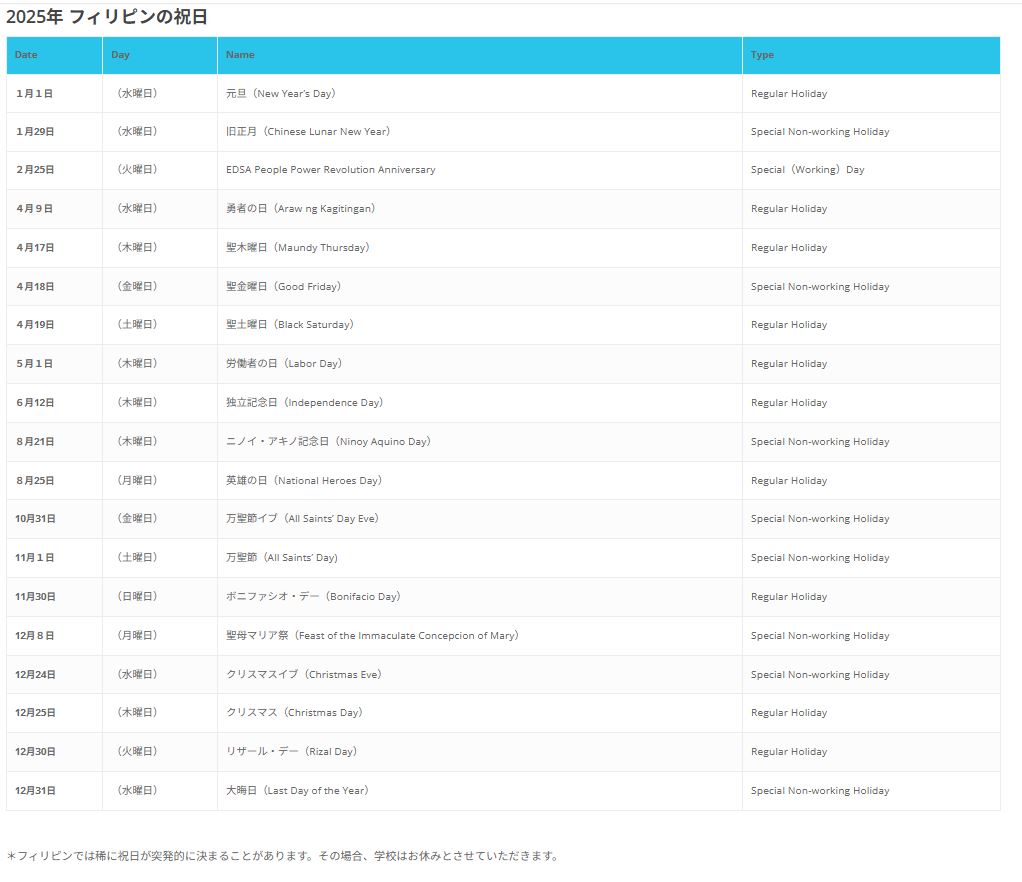Click the holiday name クリスマス (Christmas Day)
This screenshot has height=882, width=1022.
(295, 713)
